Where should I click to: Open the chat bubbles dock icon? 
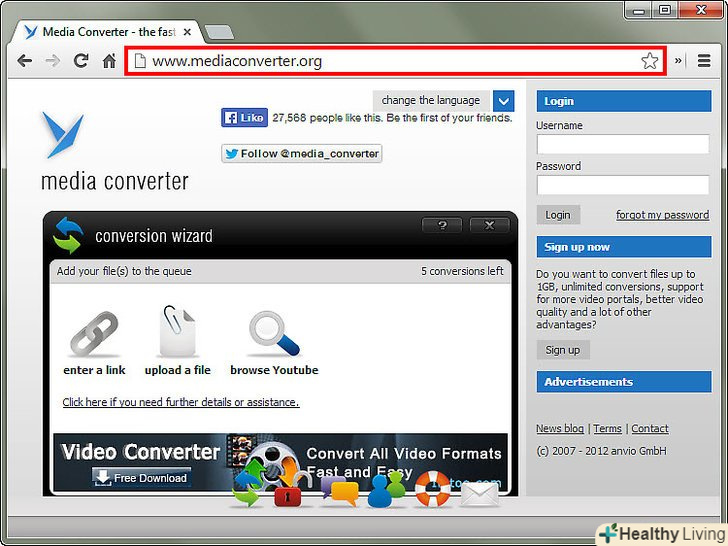click(x=340, y=491)
